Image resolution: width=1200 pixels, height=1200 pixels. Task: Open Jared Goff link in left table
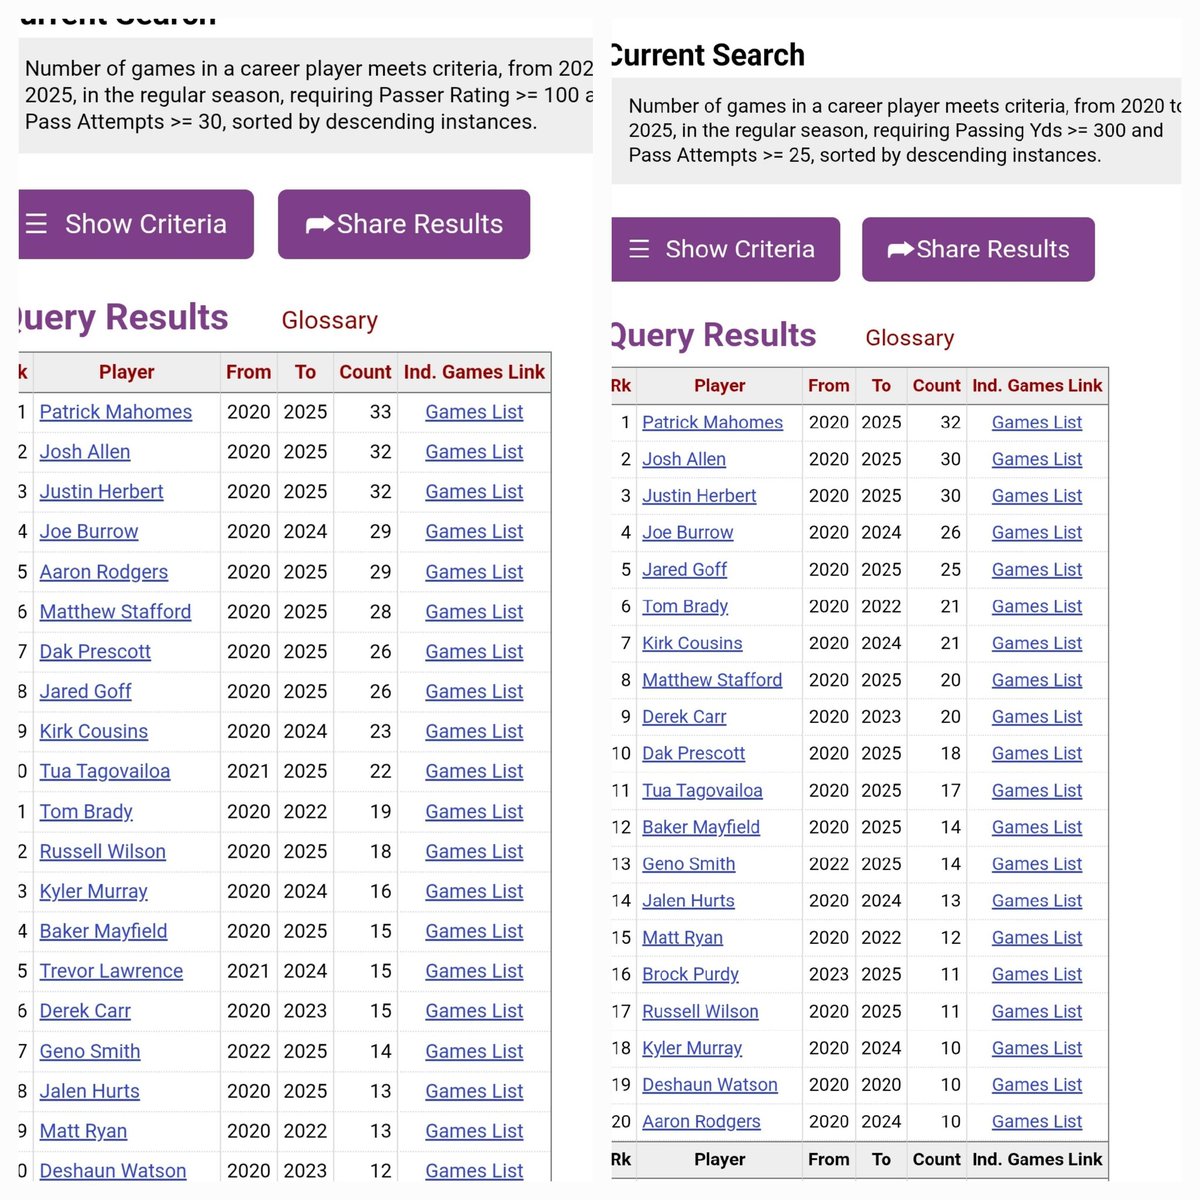click(x=85, y=692)
